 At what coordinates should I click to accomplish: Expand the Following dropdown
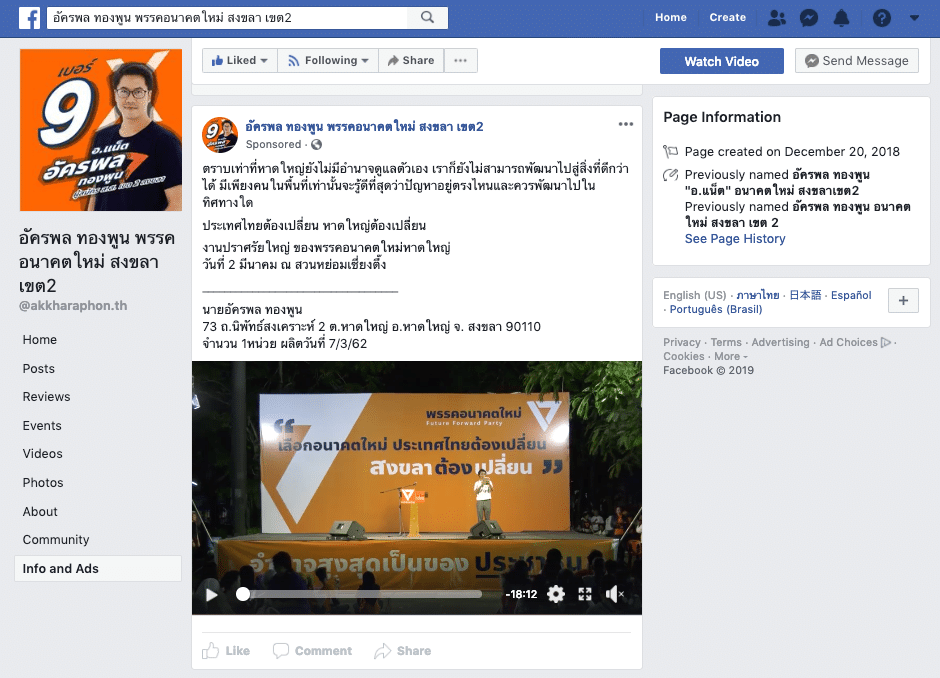point(328,61)
